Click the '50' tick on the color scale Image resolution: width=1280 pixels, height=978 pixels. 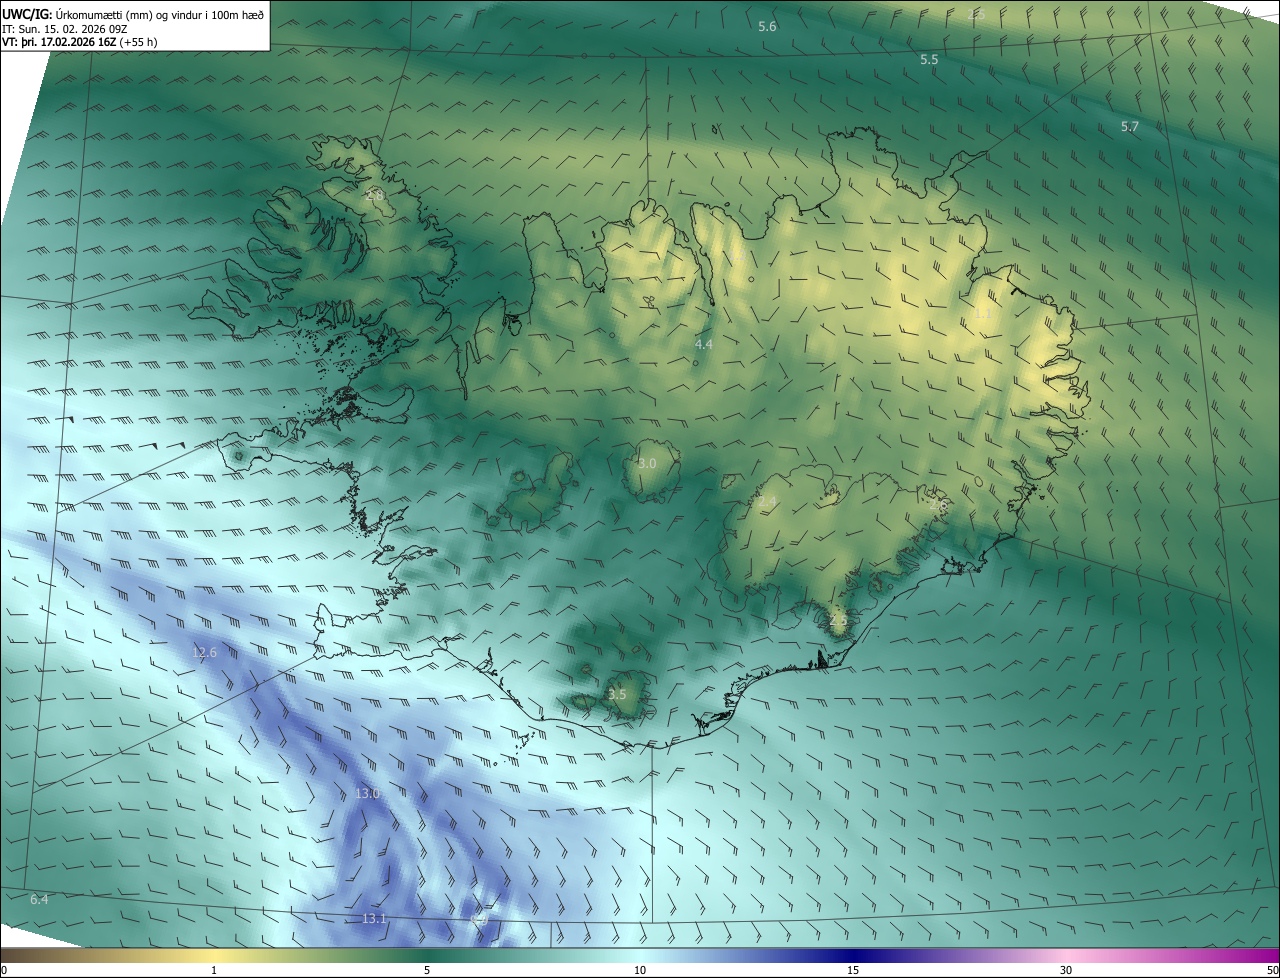[1271, 970]
